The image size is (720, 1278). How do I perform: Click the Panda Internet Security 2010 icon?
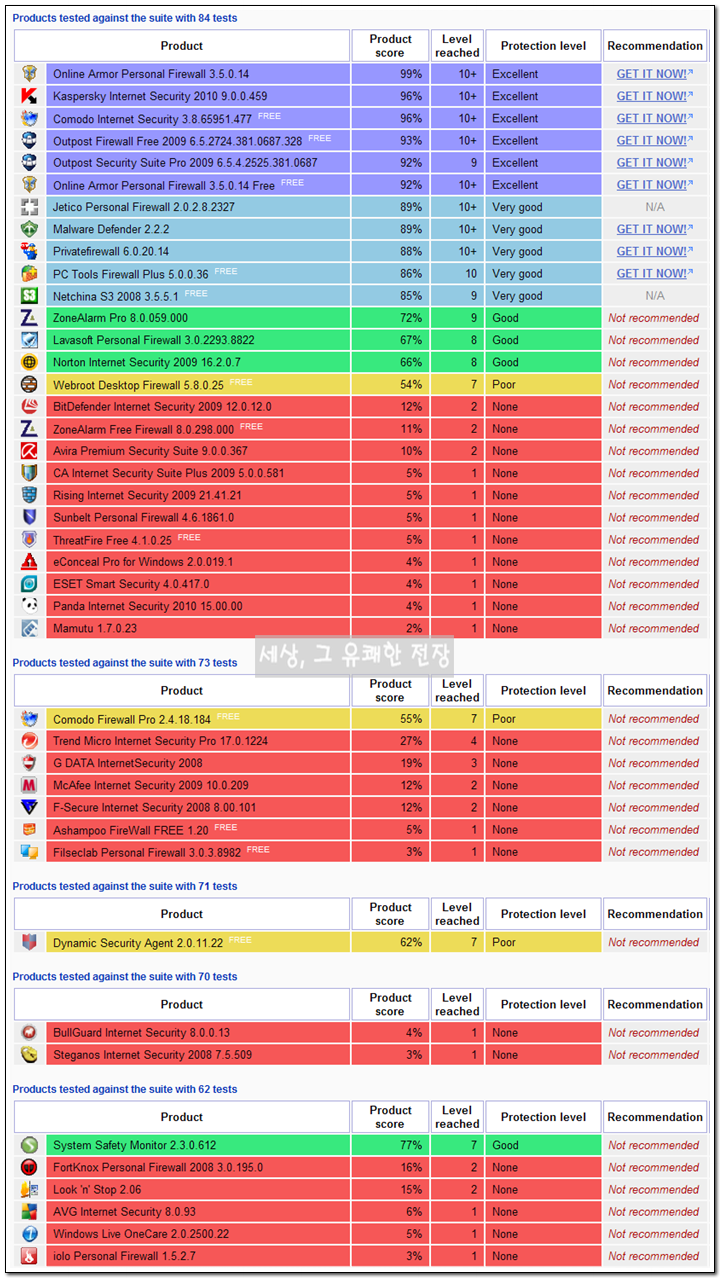pyautogui.click(x=30, y=606)
